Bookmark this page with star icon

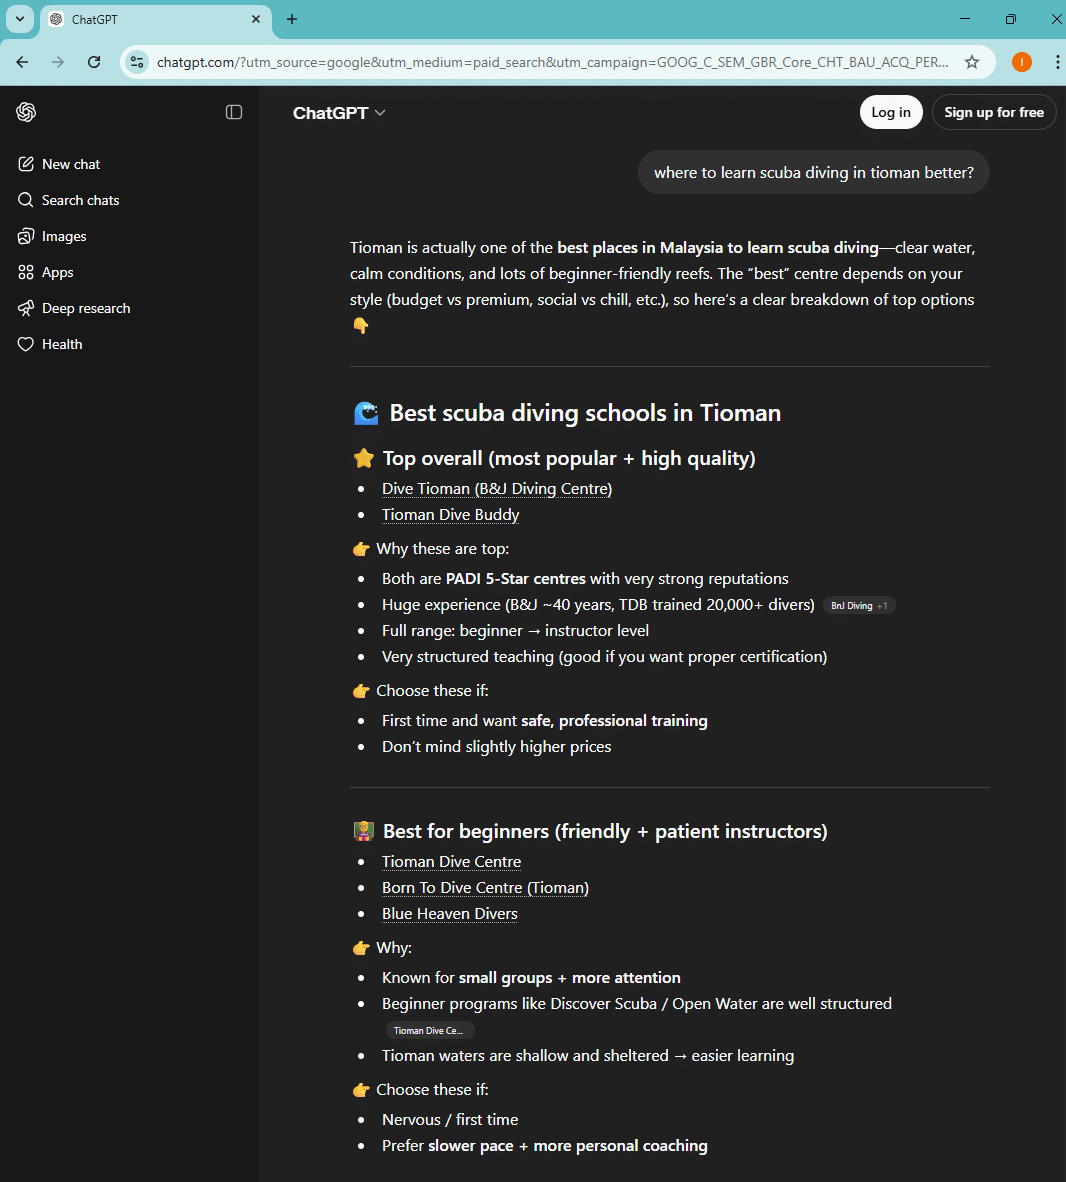[972, 62]
